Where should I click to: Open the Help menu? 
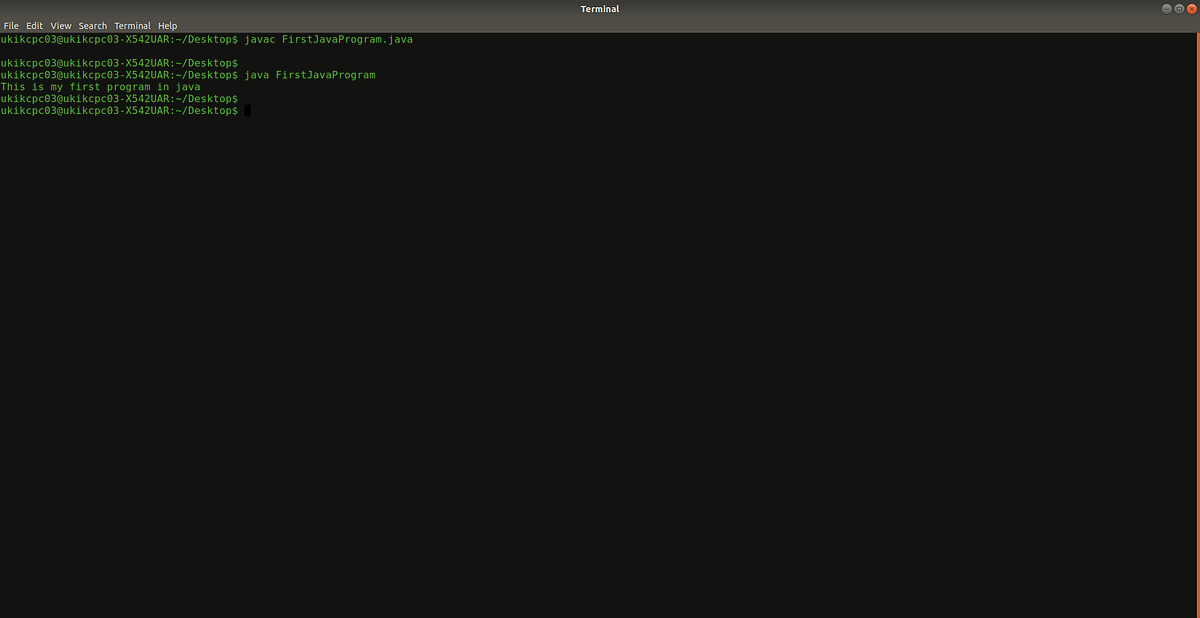pos(167,25)
